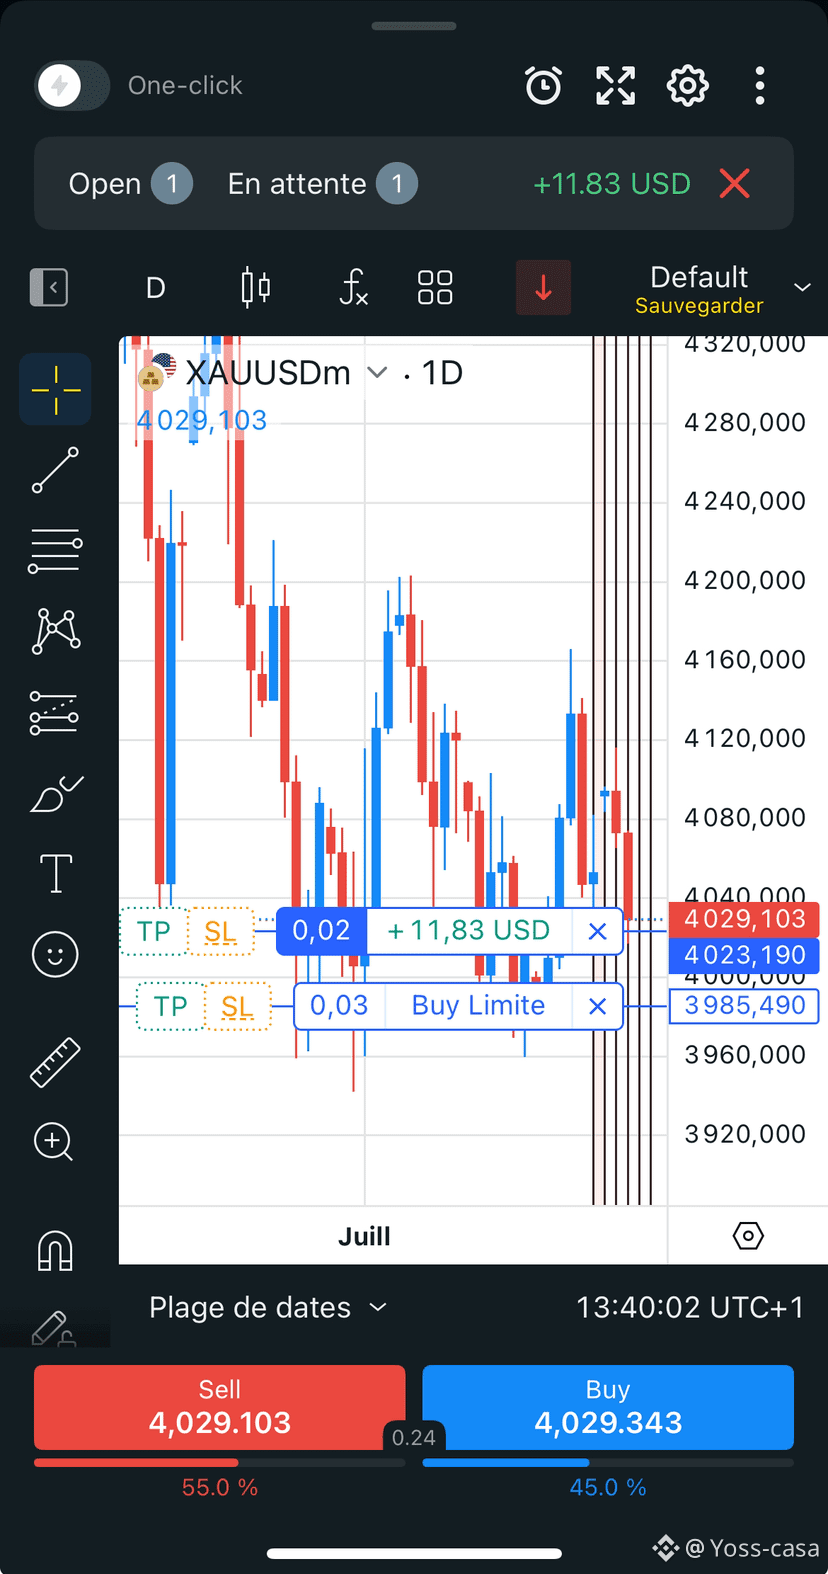This screenshot has width=828, height=1574.
Task: Select the XABCD pattern tool
Action: coord(56,631)
